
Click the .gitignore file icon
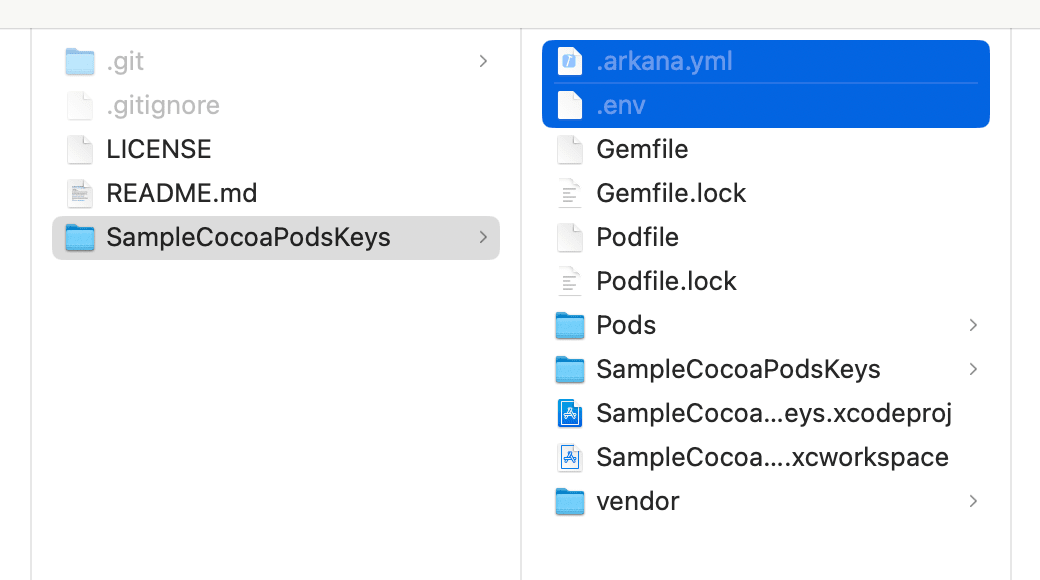(x=80, y=106)
